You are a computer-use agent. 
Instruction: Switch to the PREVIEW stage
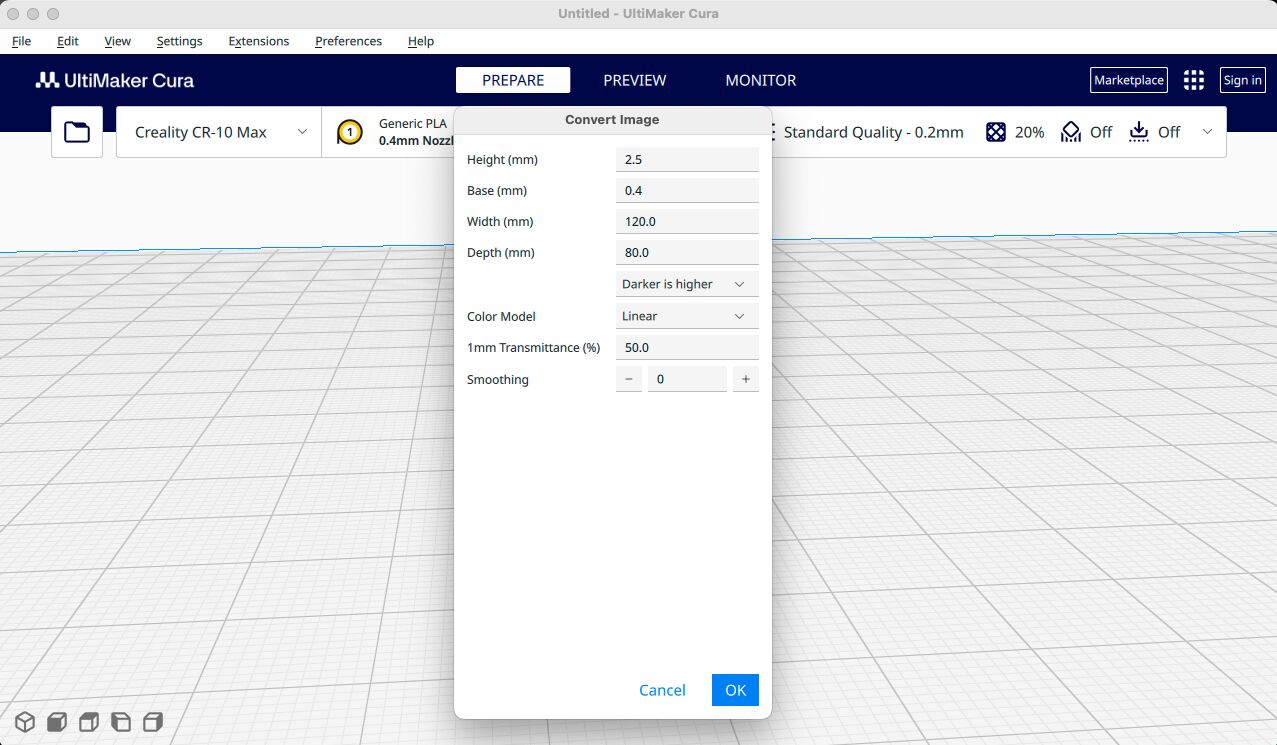635,80
